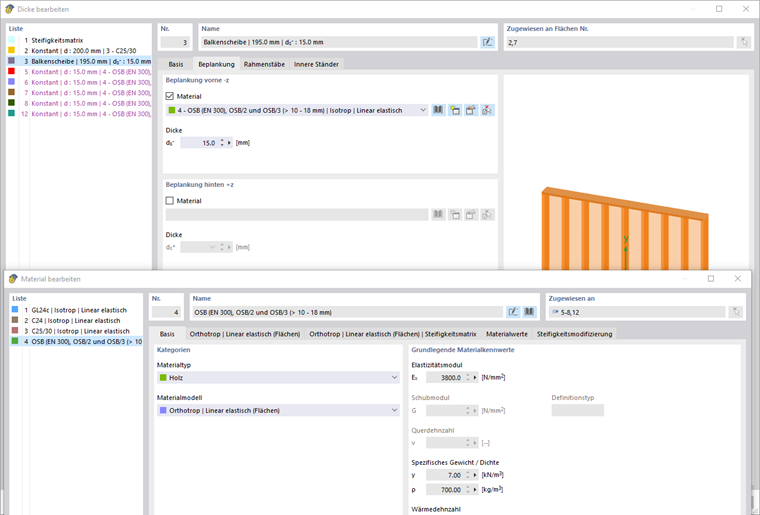This screenshot has width=760, height=515.
Task: Click the arrow button beside specific weight 7.00
Action: point(475,475)
